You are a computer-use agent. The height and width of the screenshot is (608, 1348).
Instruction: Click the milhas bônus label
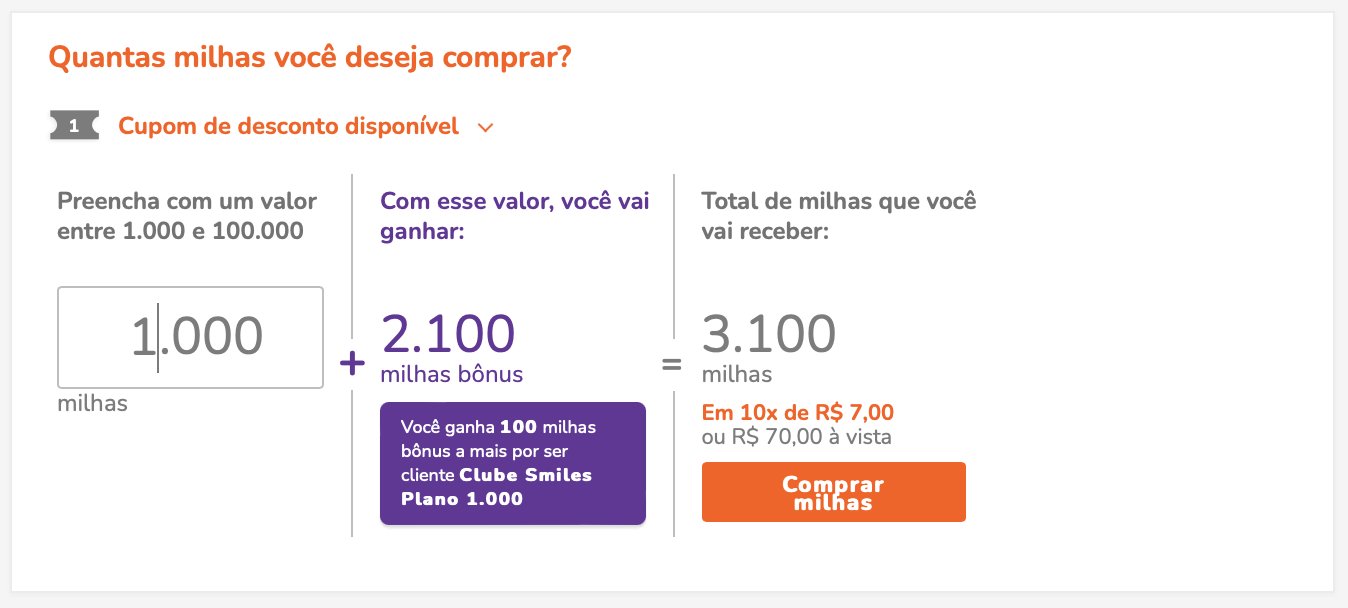coord(452,375)
